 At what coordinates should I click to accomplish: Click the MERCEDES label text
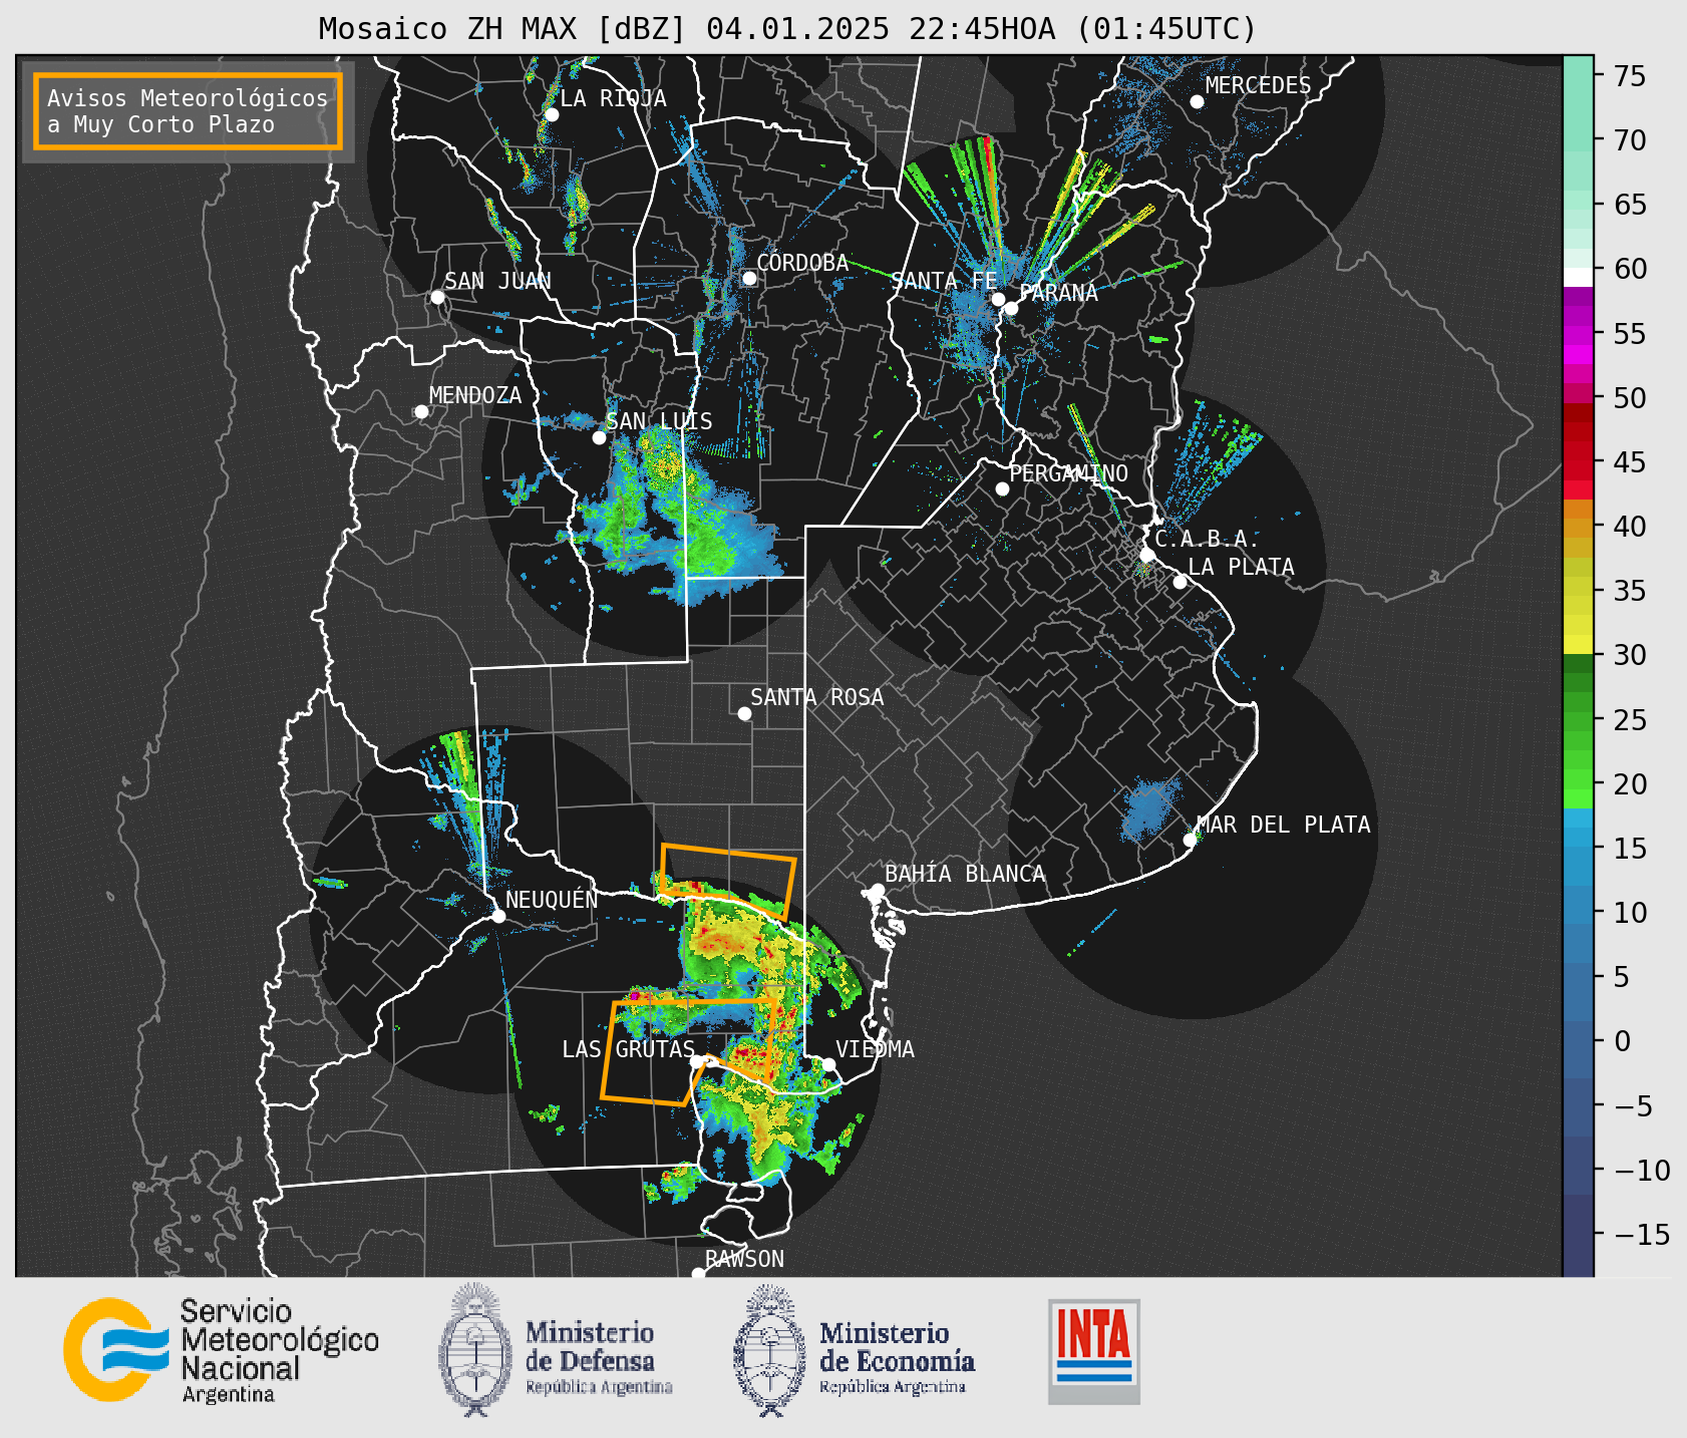1257,86
